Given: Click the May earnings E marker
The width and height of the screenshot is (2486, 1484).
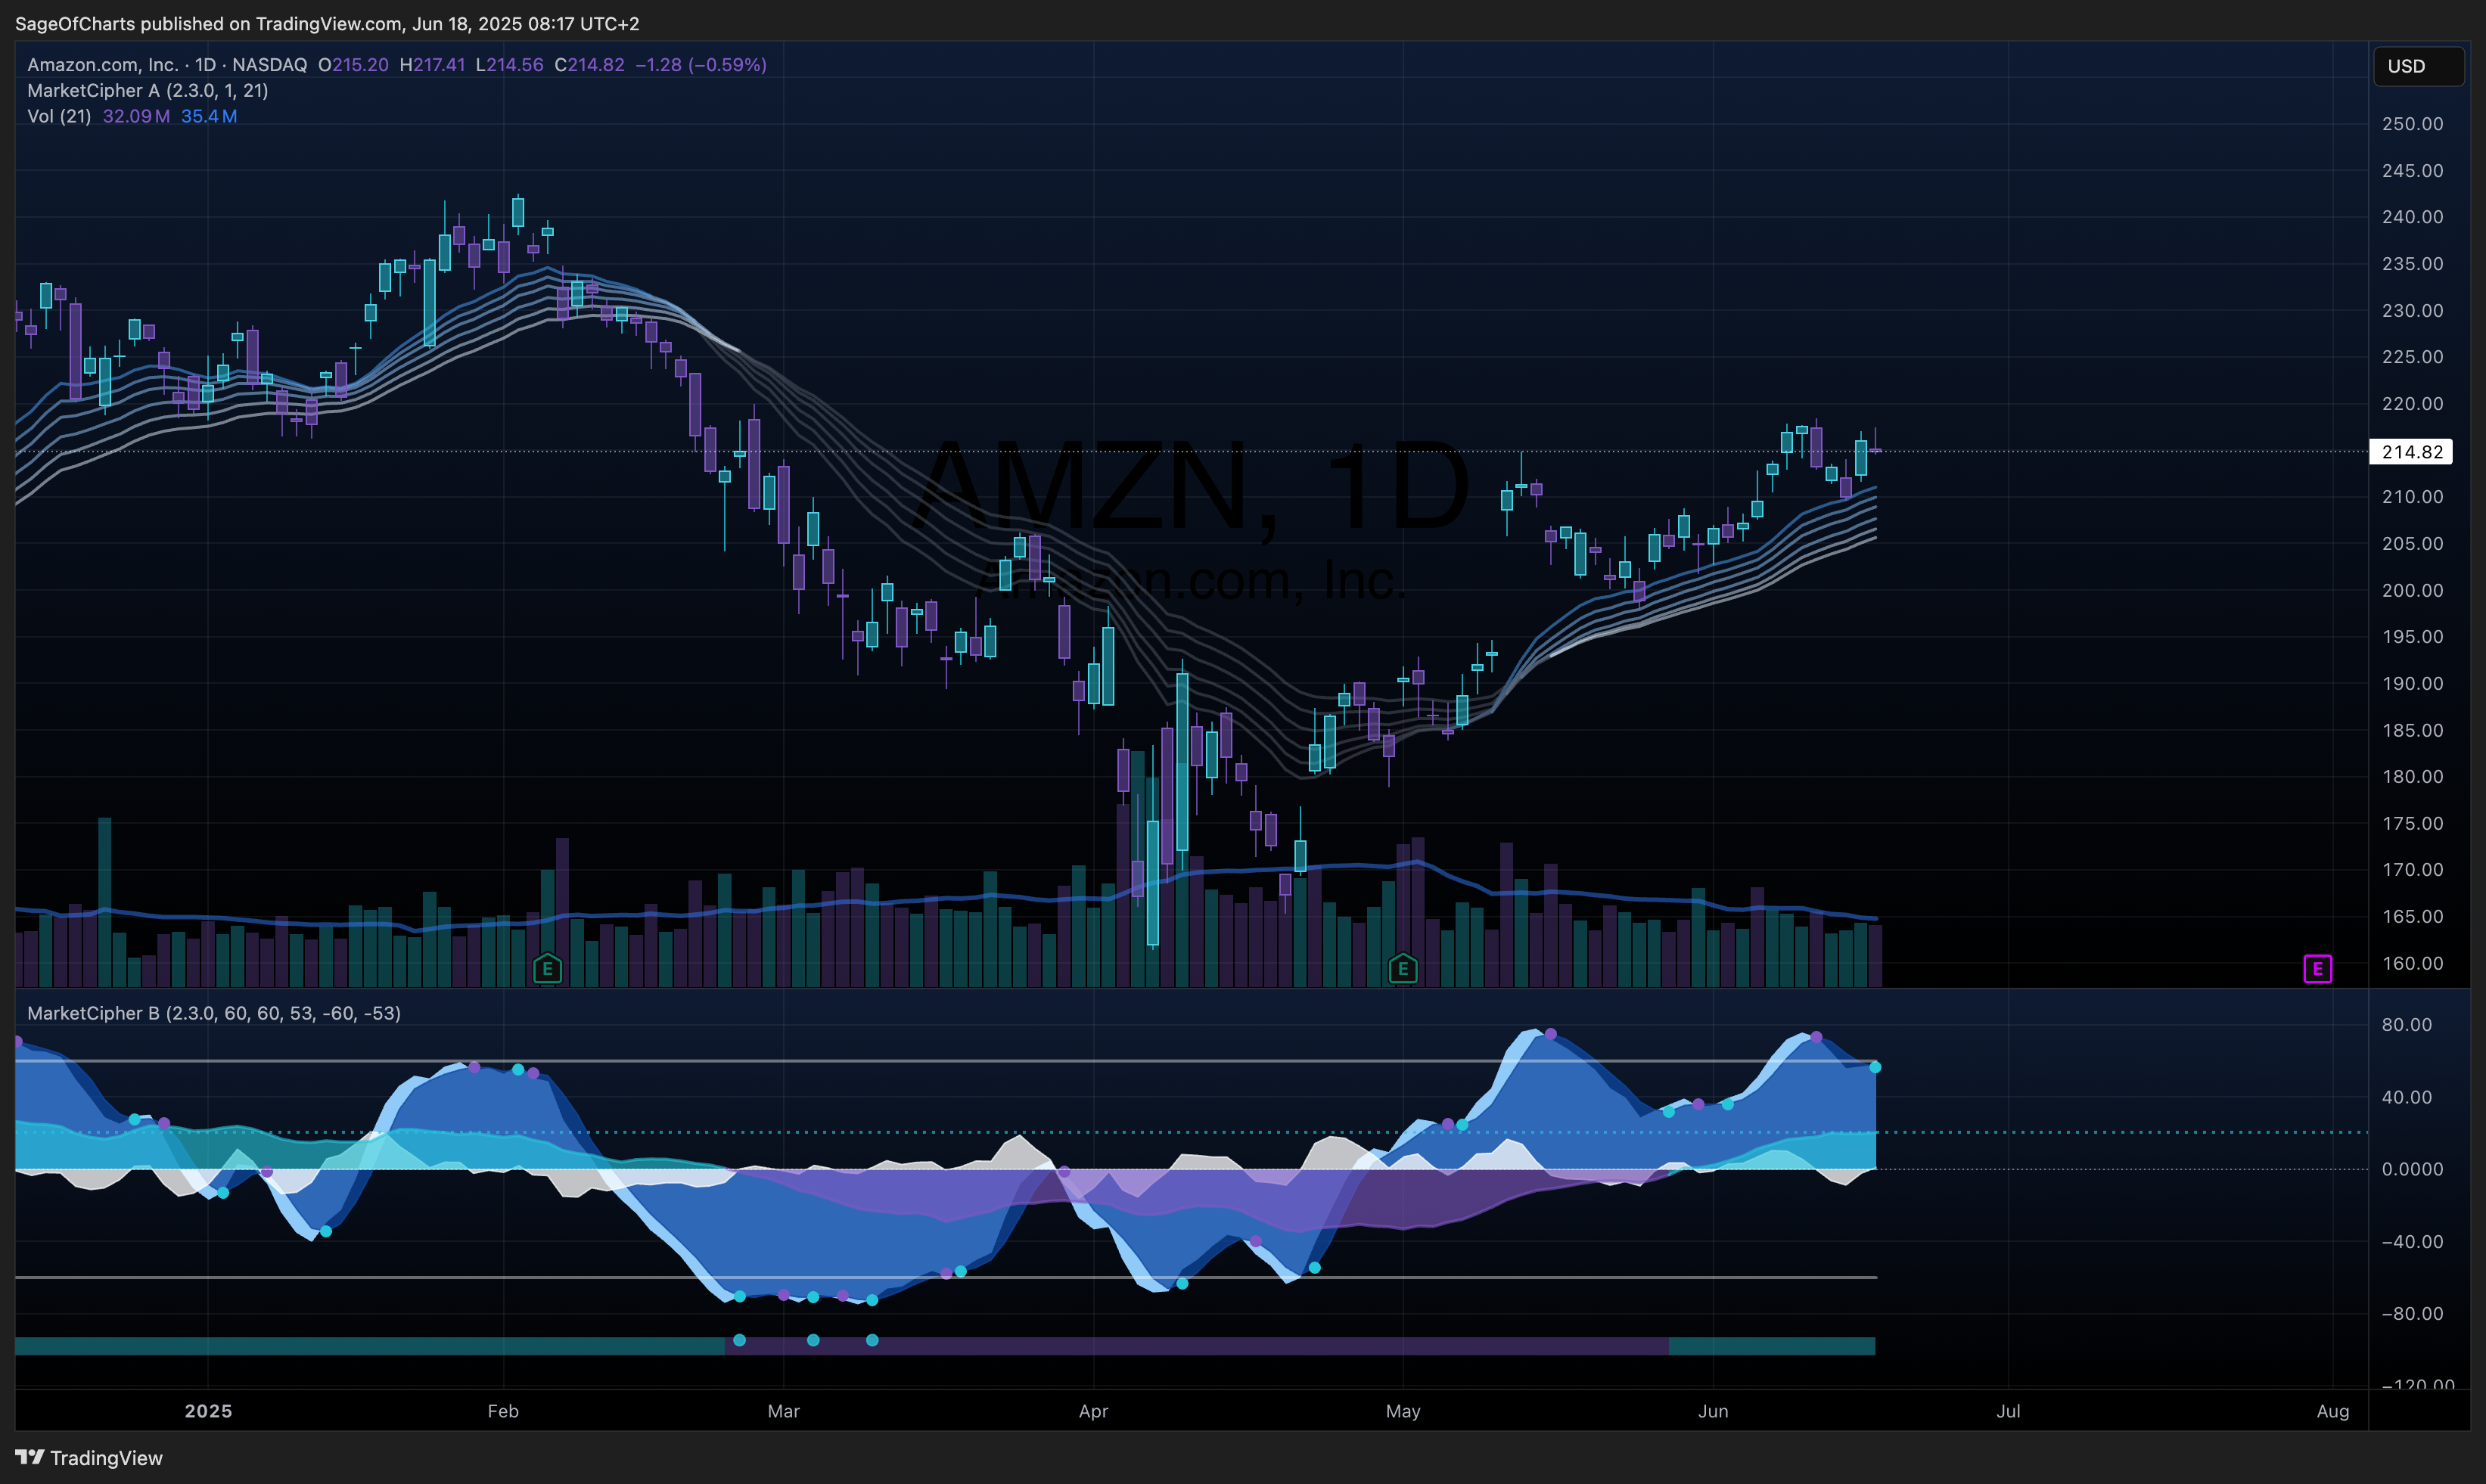Looking at the screenshot, I should tap(1403, 968).
